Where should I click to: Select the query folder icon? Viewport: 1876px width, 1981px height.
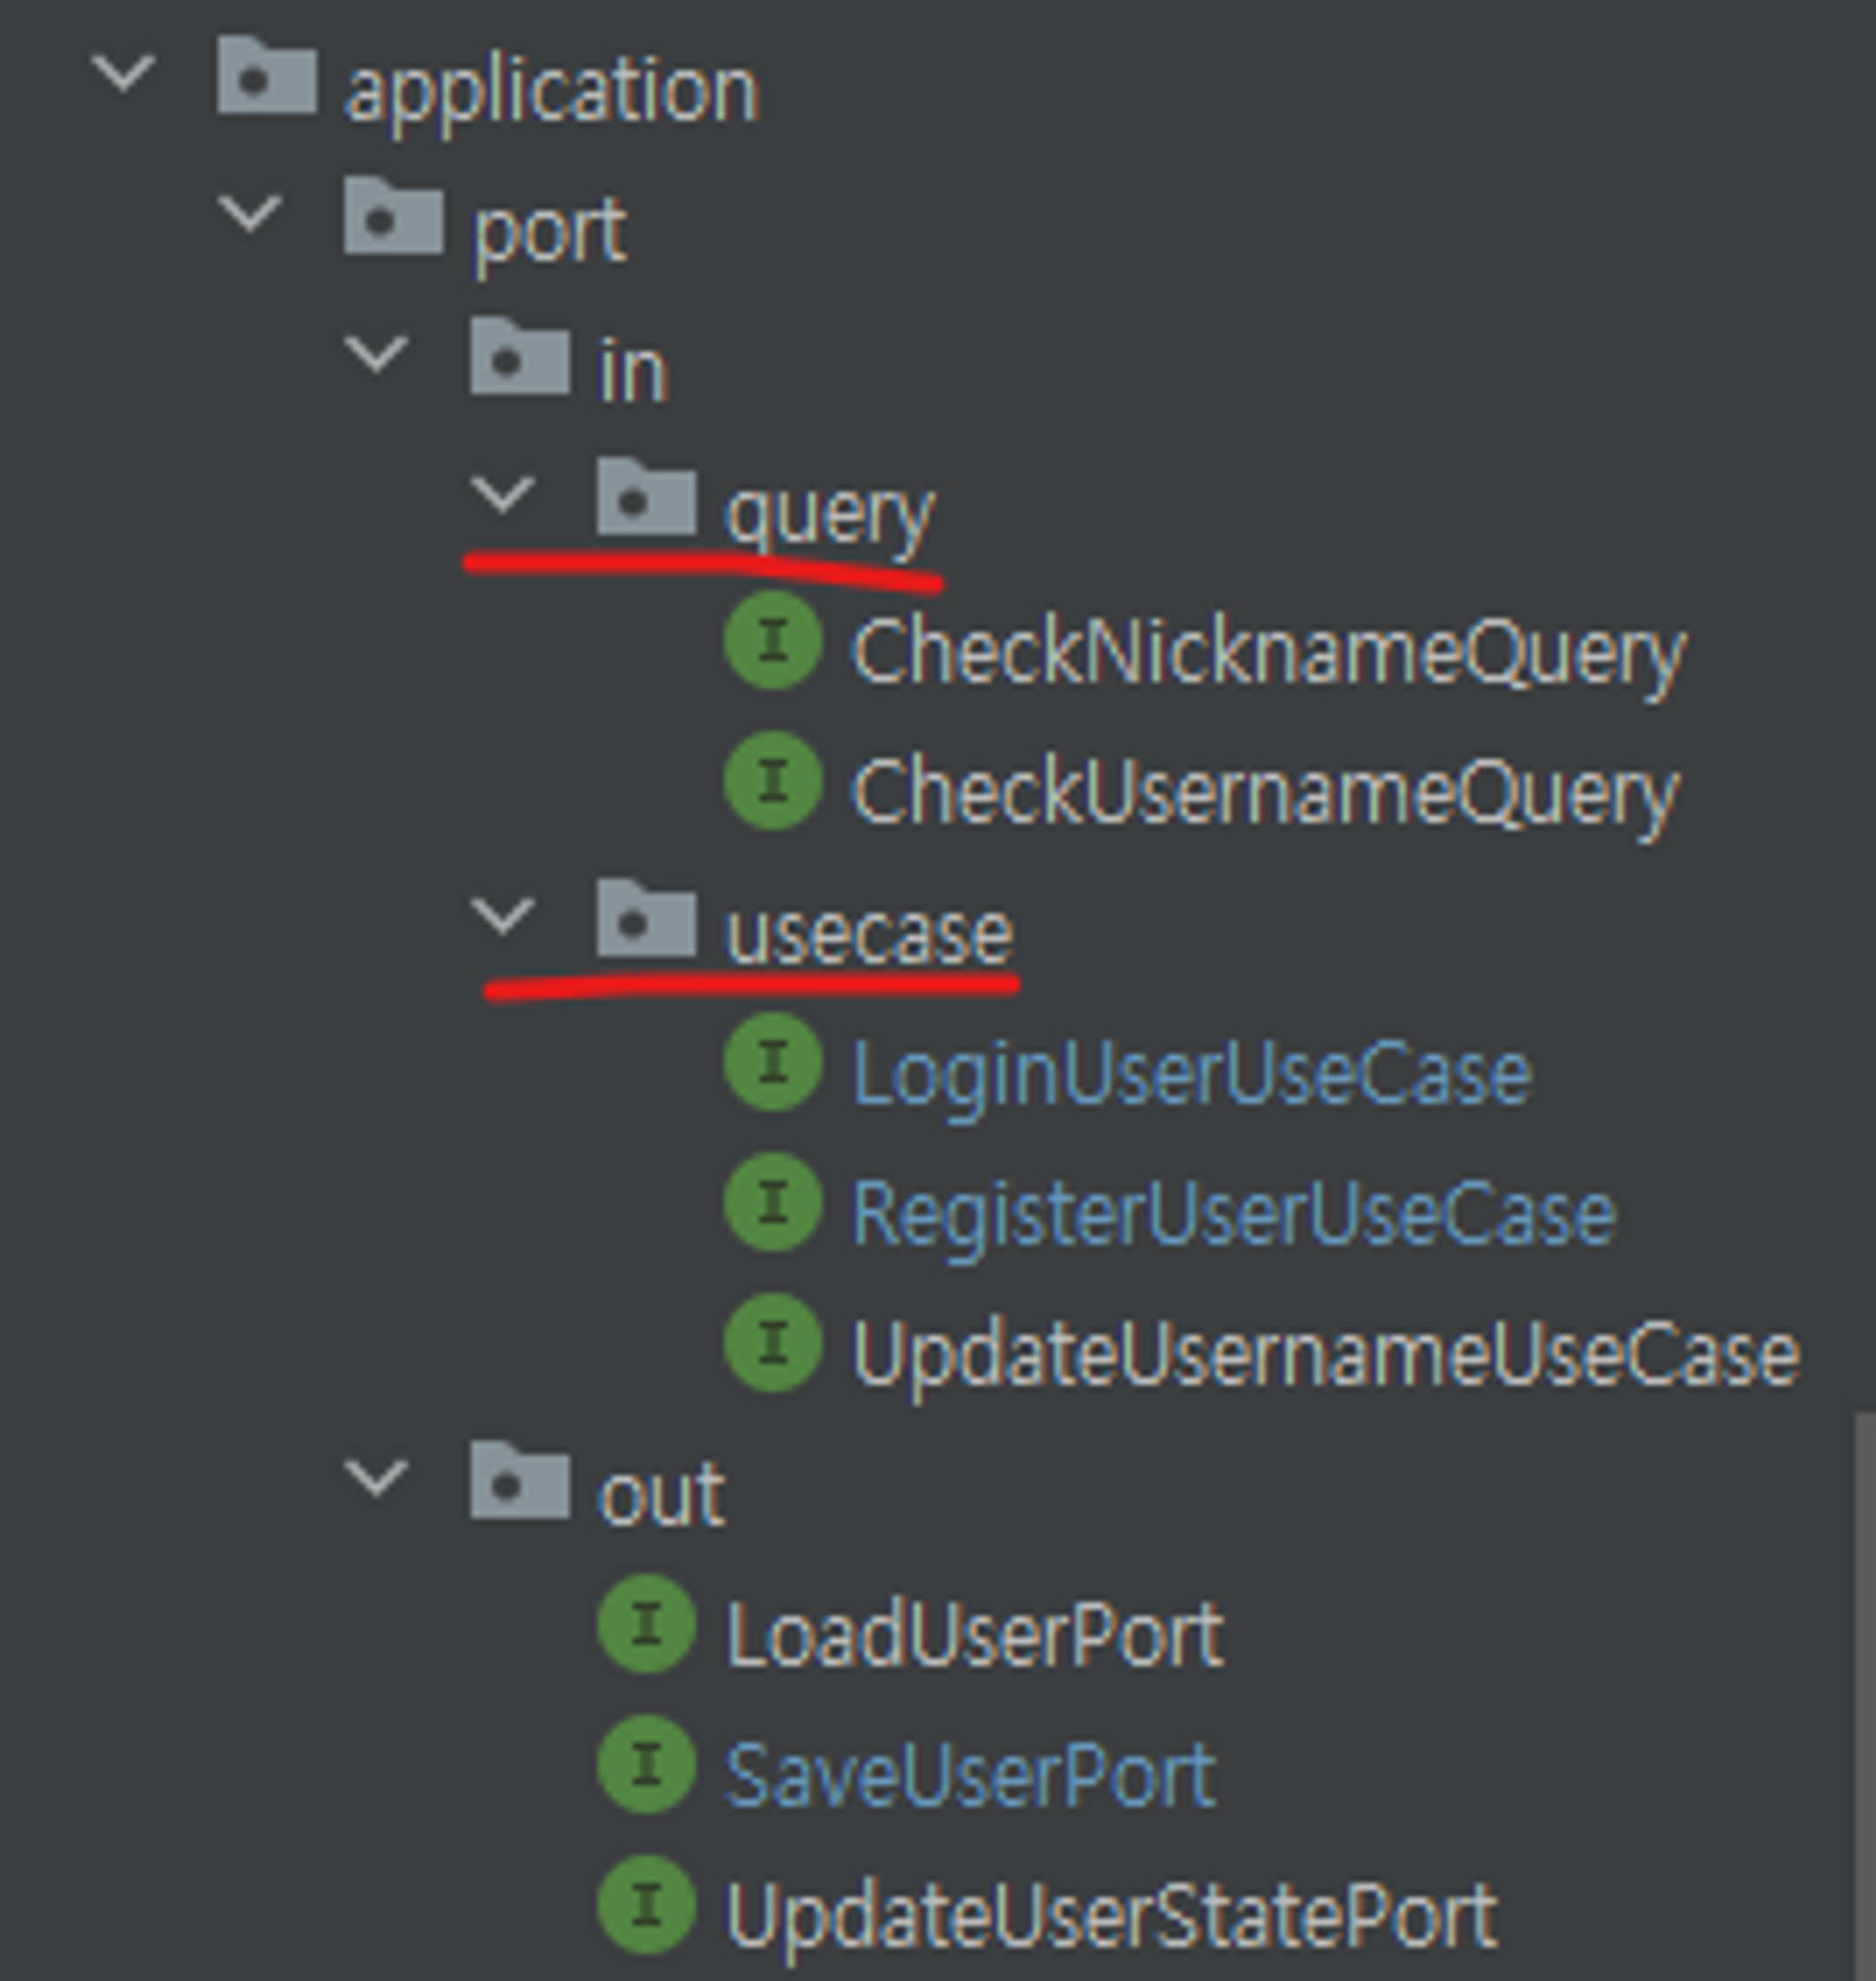646,497
